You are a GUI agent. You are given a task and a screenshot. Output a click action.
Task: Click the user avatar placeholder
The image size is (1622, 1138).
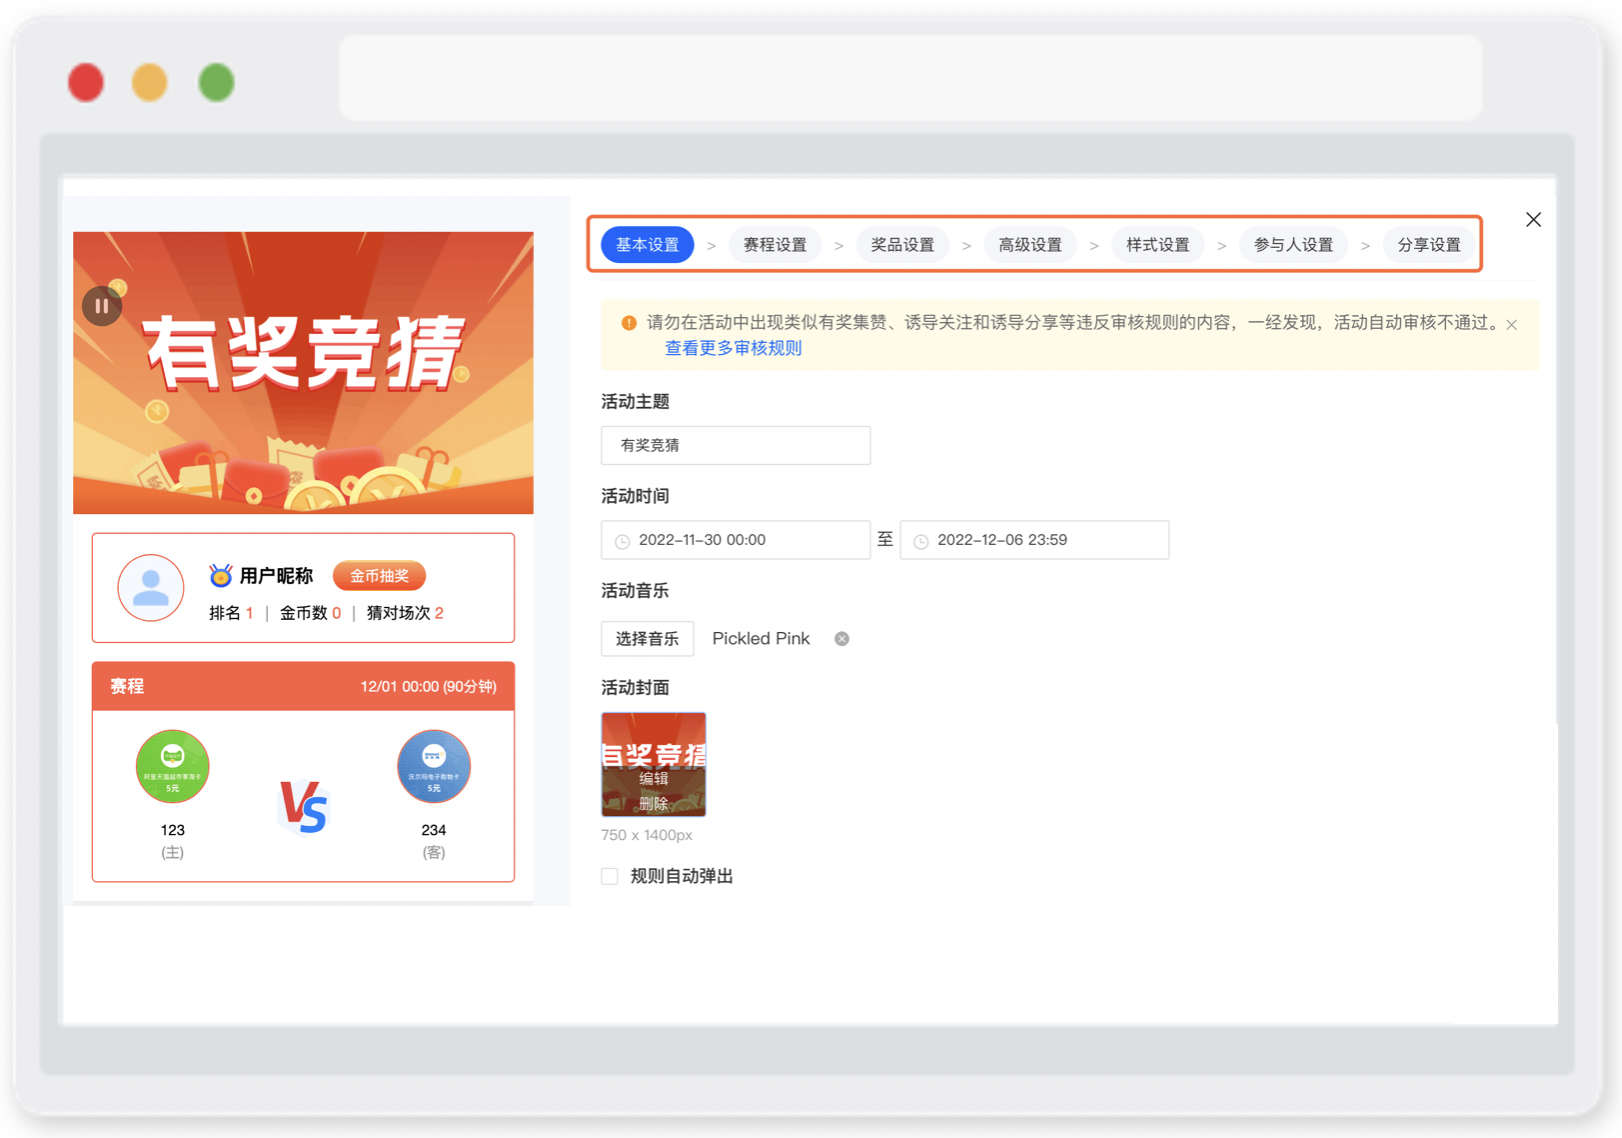click(151, 588)
